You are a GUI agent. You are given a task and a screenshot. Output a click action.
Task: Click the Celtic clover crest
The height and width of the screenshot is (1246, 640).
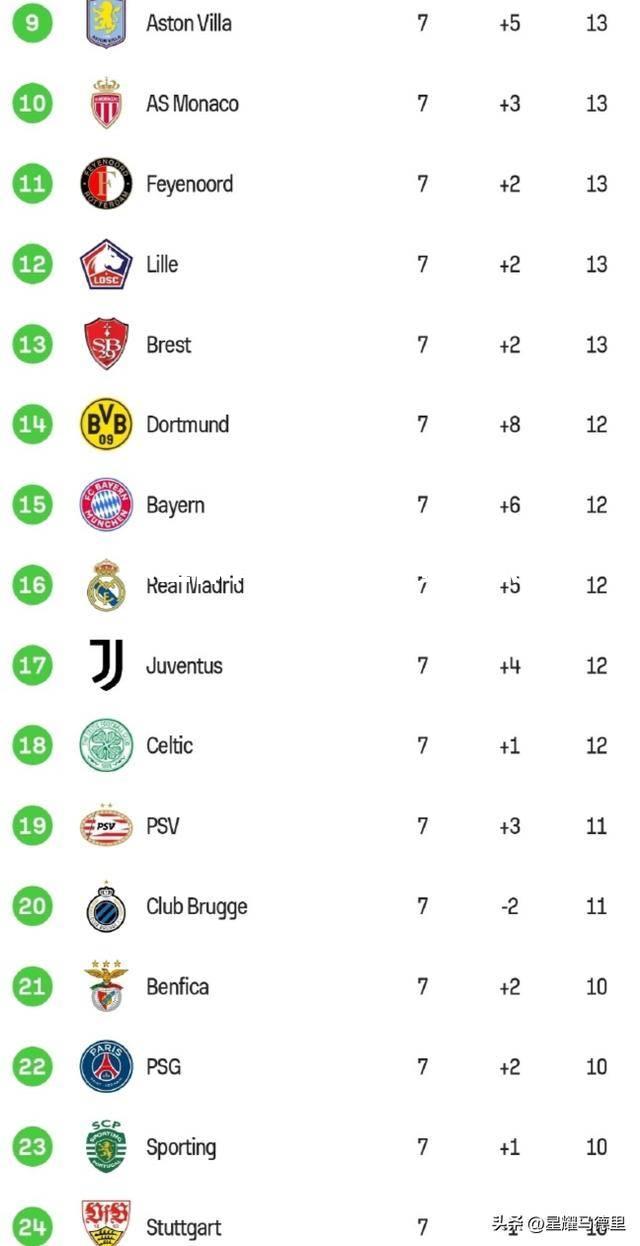point(106,746)
